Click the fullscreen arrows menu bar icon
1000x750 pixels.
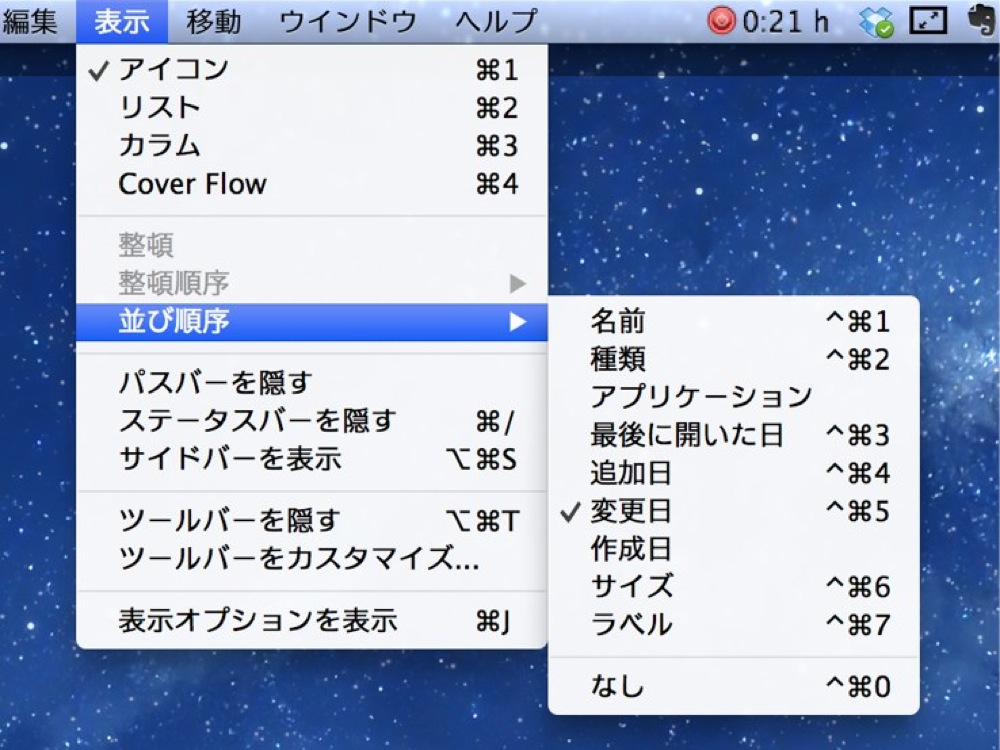[x=928, y=20]
